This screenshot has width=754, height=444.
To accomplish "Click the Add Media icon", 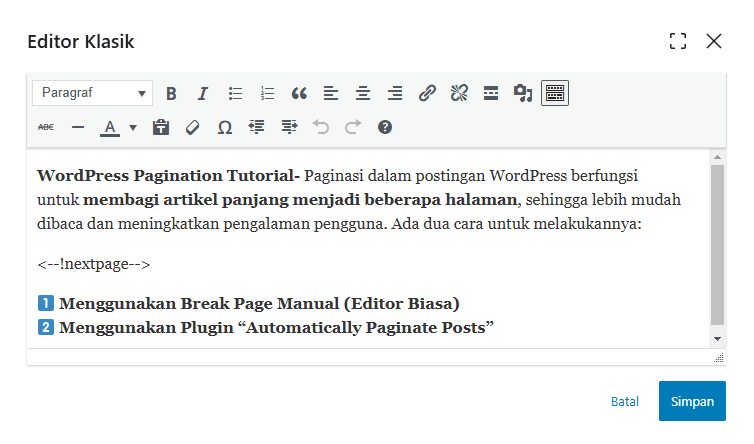I will 523,93.
